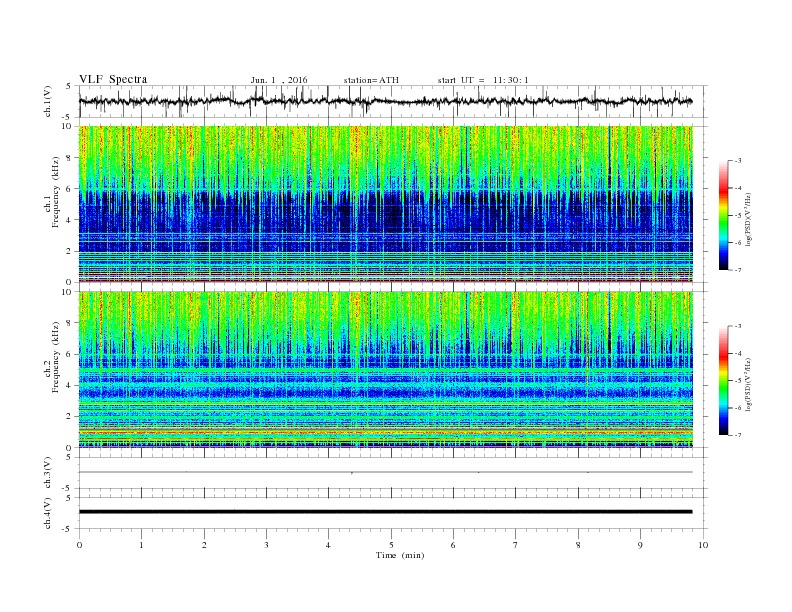792x612 pixels.
Task: Click the ch.2 spectrogram color scale bar
Action: pyautogui.click(x=723, y=380)
